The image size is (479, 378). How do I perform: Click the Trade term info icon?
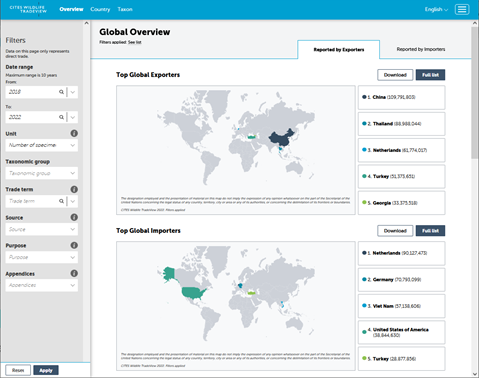pos(74,189)
